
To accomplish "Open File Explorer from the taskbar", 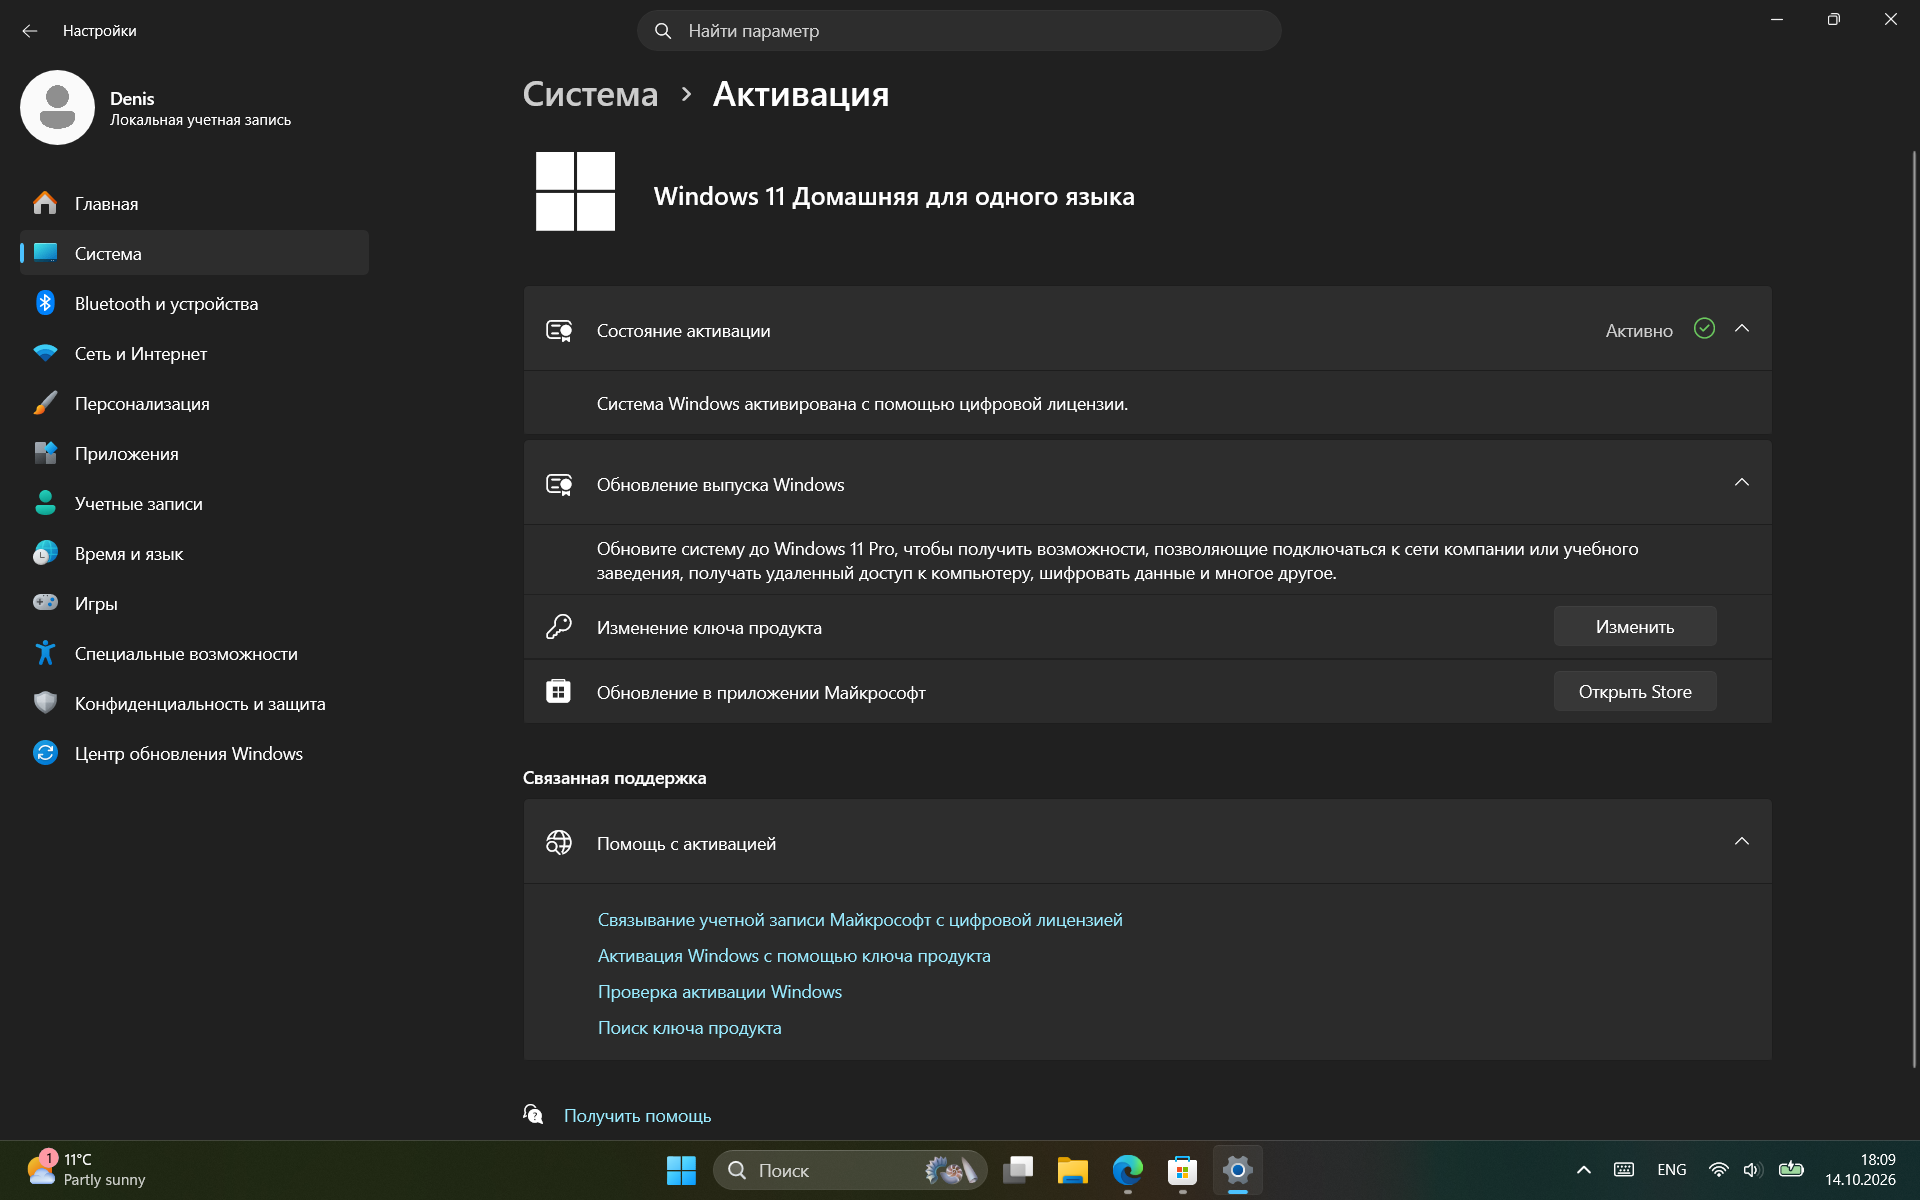I will pos(1073,1170).
